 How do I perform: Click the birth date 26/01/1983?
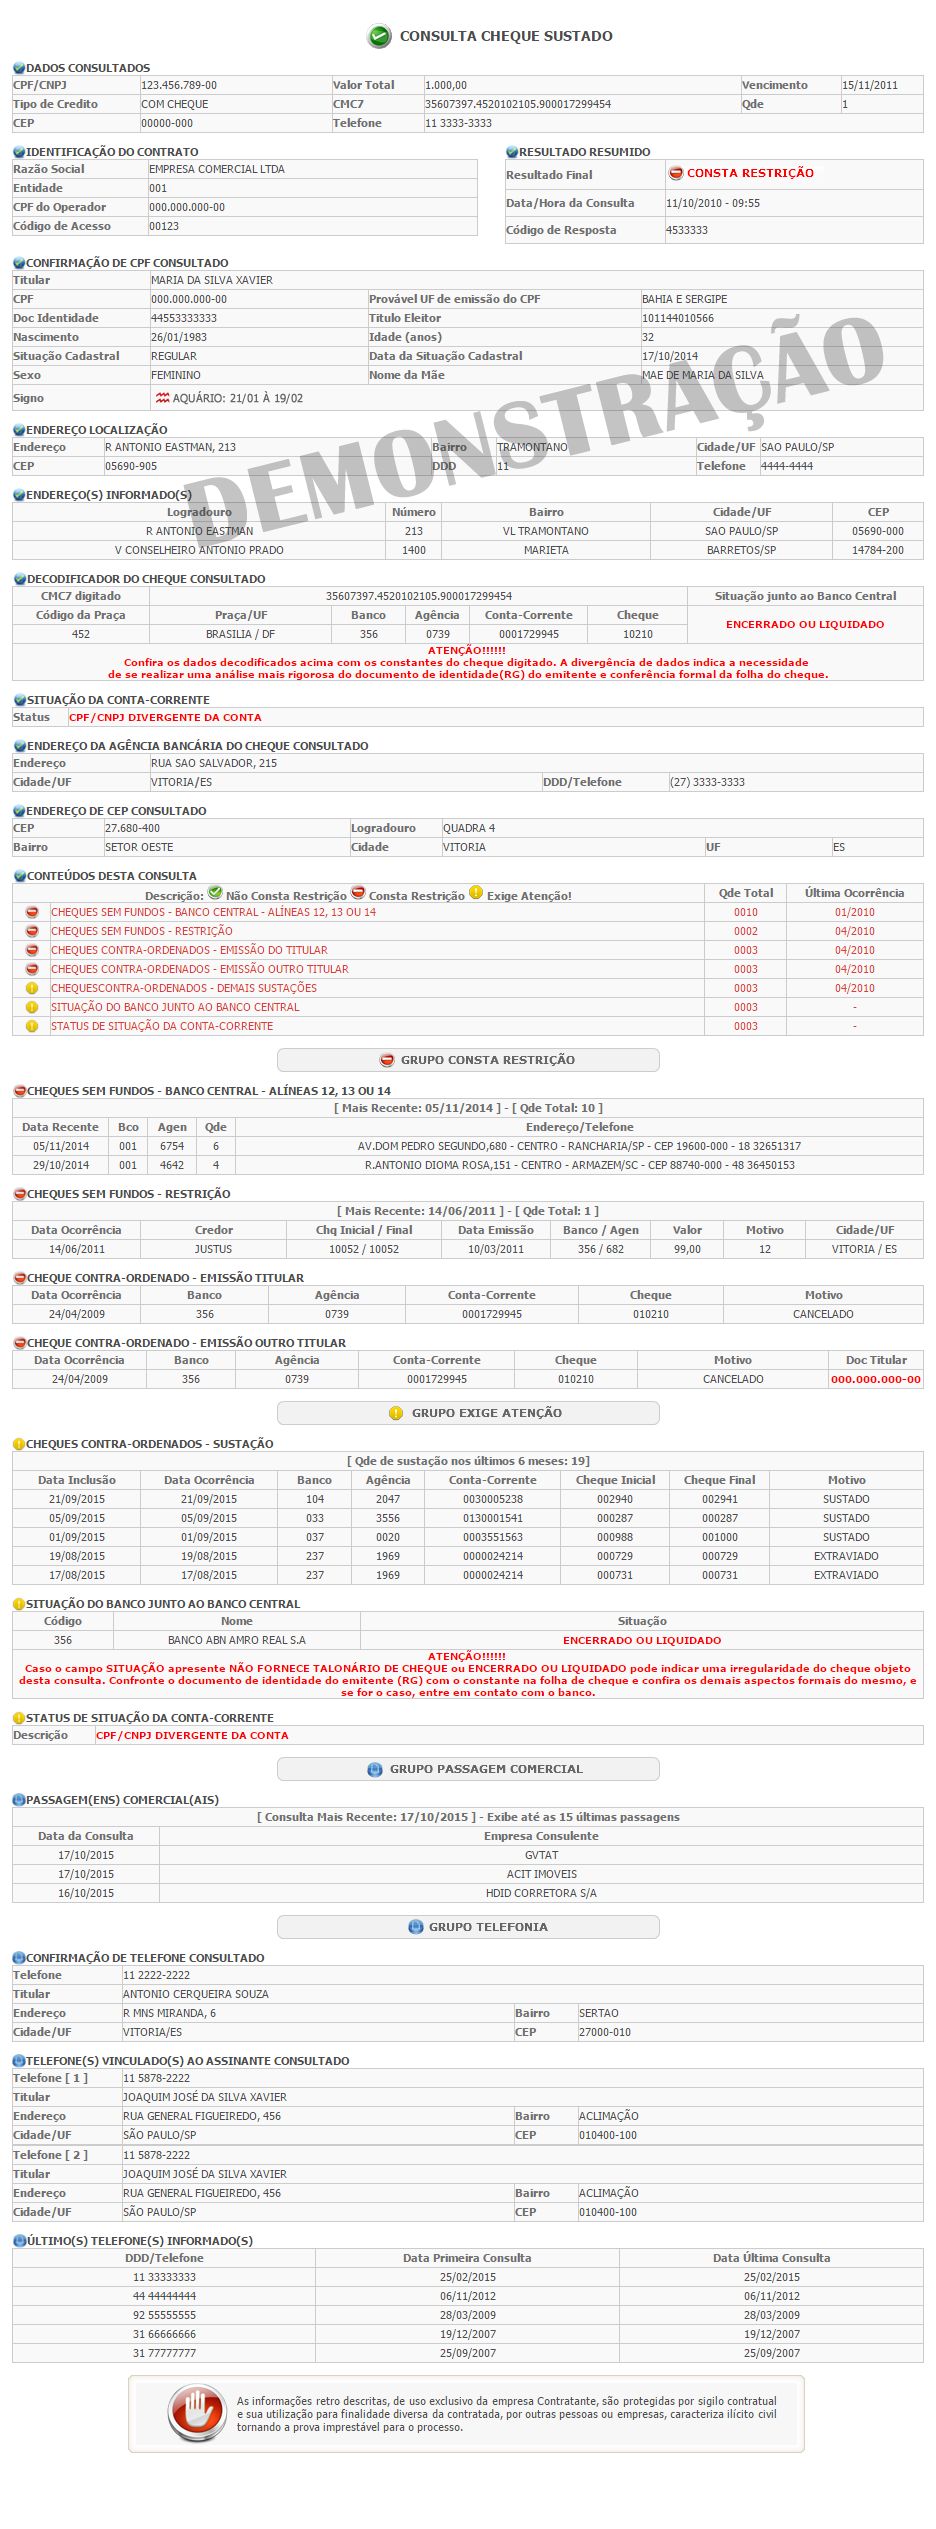(179, 338)
